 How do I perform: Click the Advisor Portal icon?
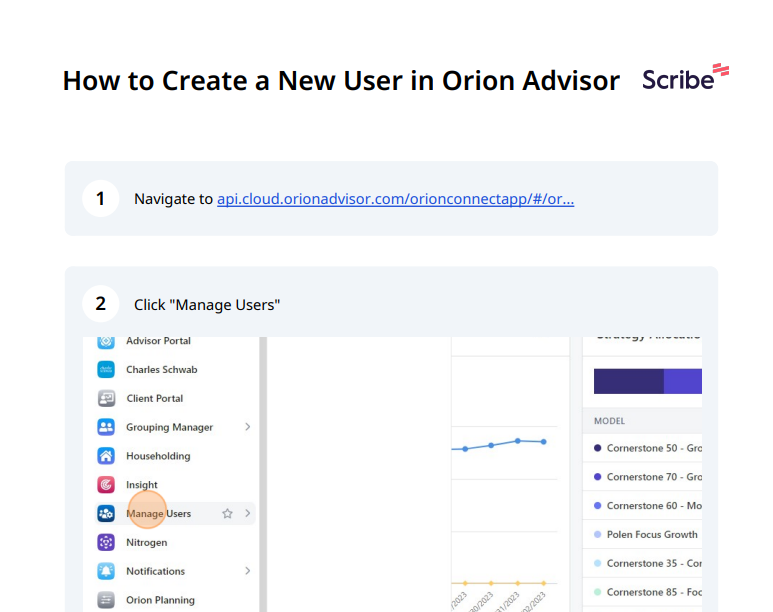(106, 341)
